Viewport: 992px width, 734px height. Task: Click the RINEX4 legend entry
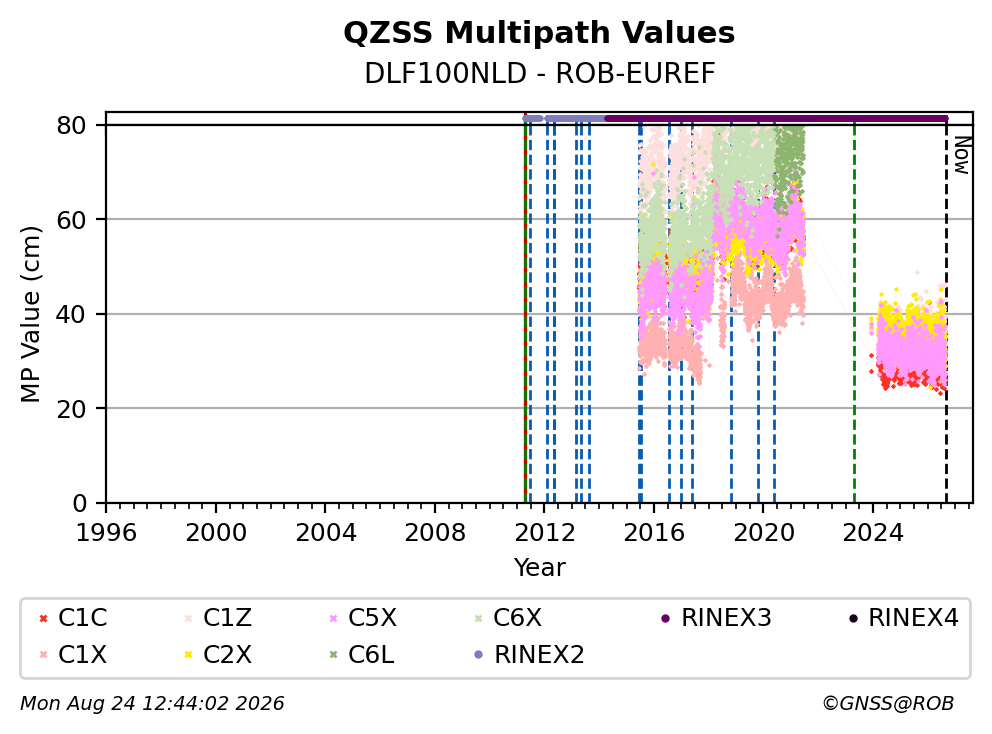click(x=903, y=618)
